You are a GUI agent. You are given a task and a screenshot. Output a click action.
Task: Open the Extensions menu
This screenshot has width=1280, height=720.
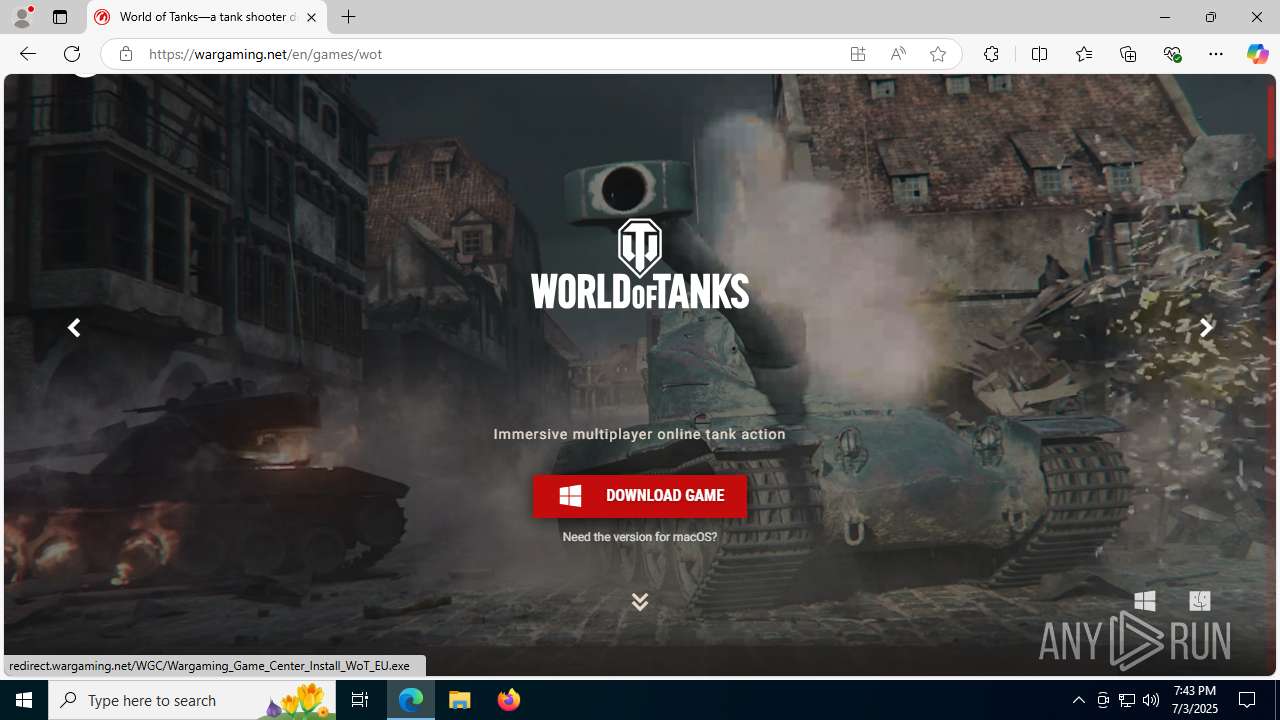tap(991, 54)
